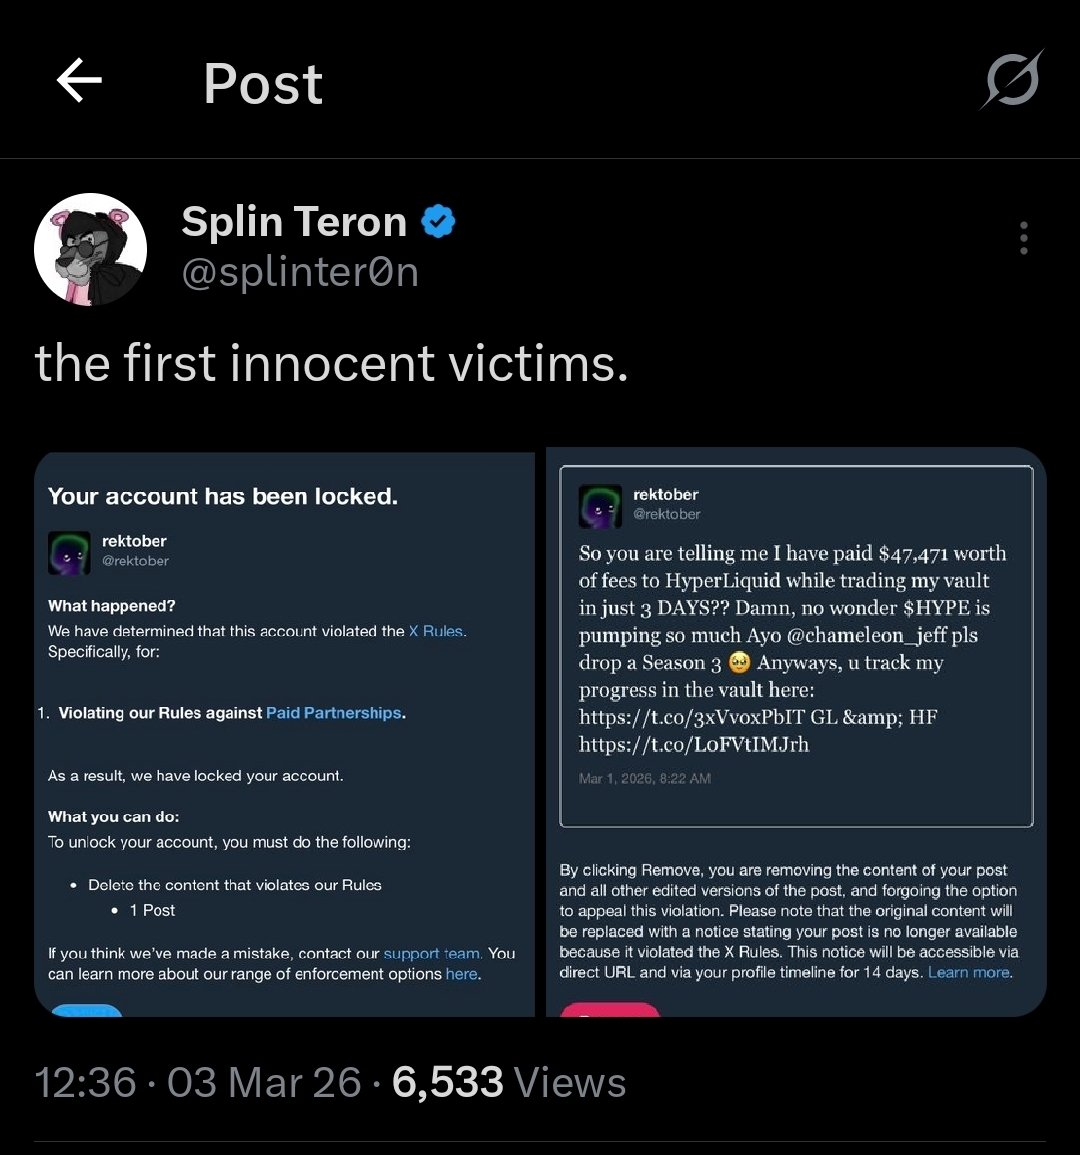1080x1155 pixels.
Task: Open the three-dot more options menu
Action: pos(1023,238)
